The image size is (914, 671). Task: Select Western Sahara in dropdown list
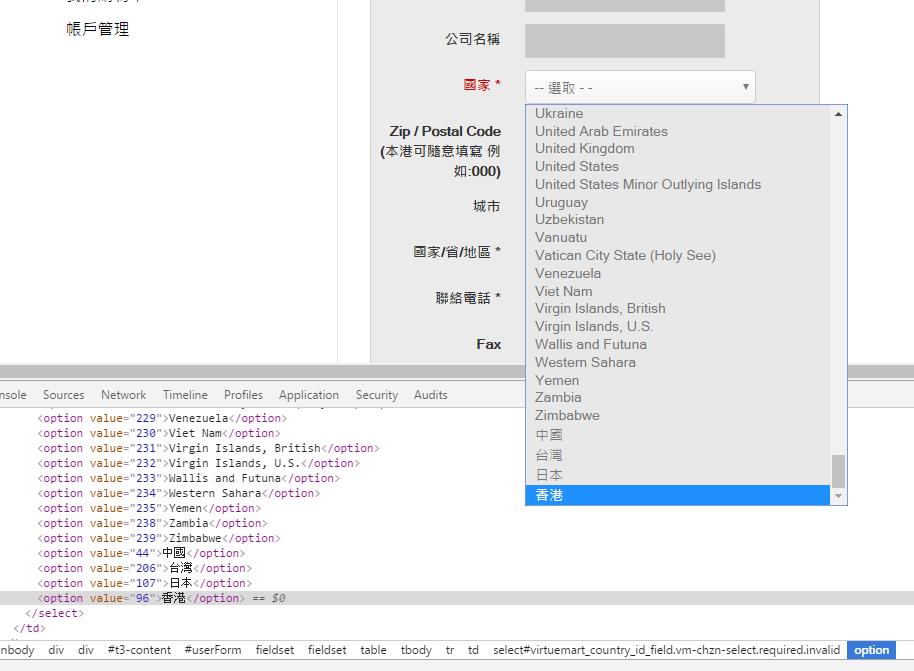[x=677, y=362]
